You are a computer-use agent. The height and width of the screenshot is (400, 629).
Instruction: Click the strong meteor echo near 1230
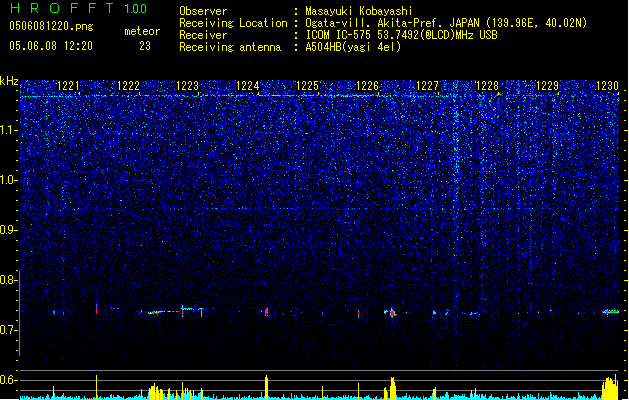click(x=611, y=311)
